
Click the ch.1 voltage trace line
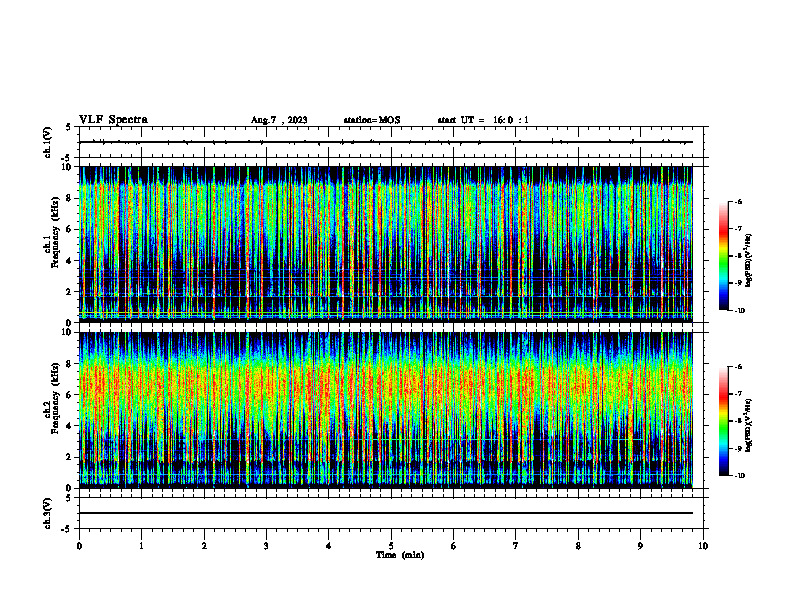(x=386, y=142)
